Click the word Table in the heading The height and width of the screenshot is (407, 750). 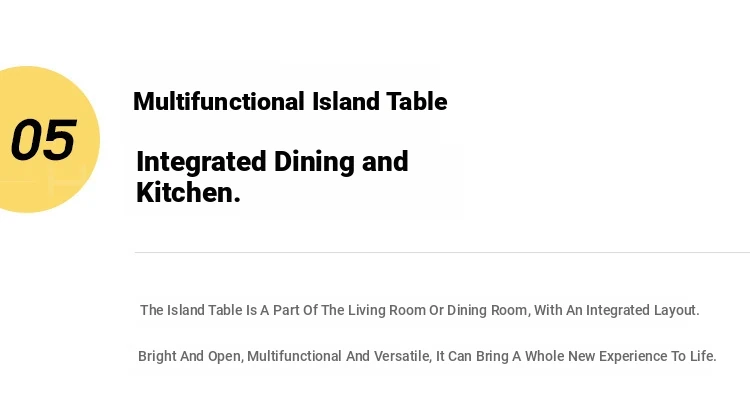(417, 101)
